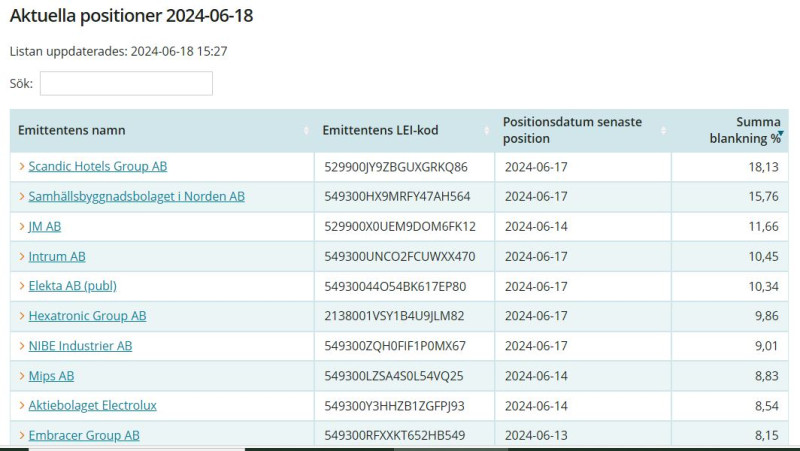Open the NIBE Industrier AB link
The width and height of the screenshot is (800, 451).
(80, 346)
